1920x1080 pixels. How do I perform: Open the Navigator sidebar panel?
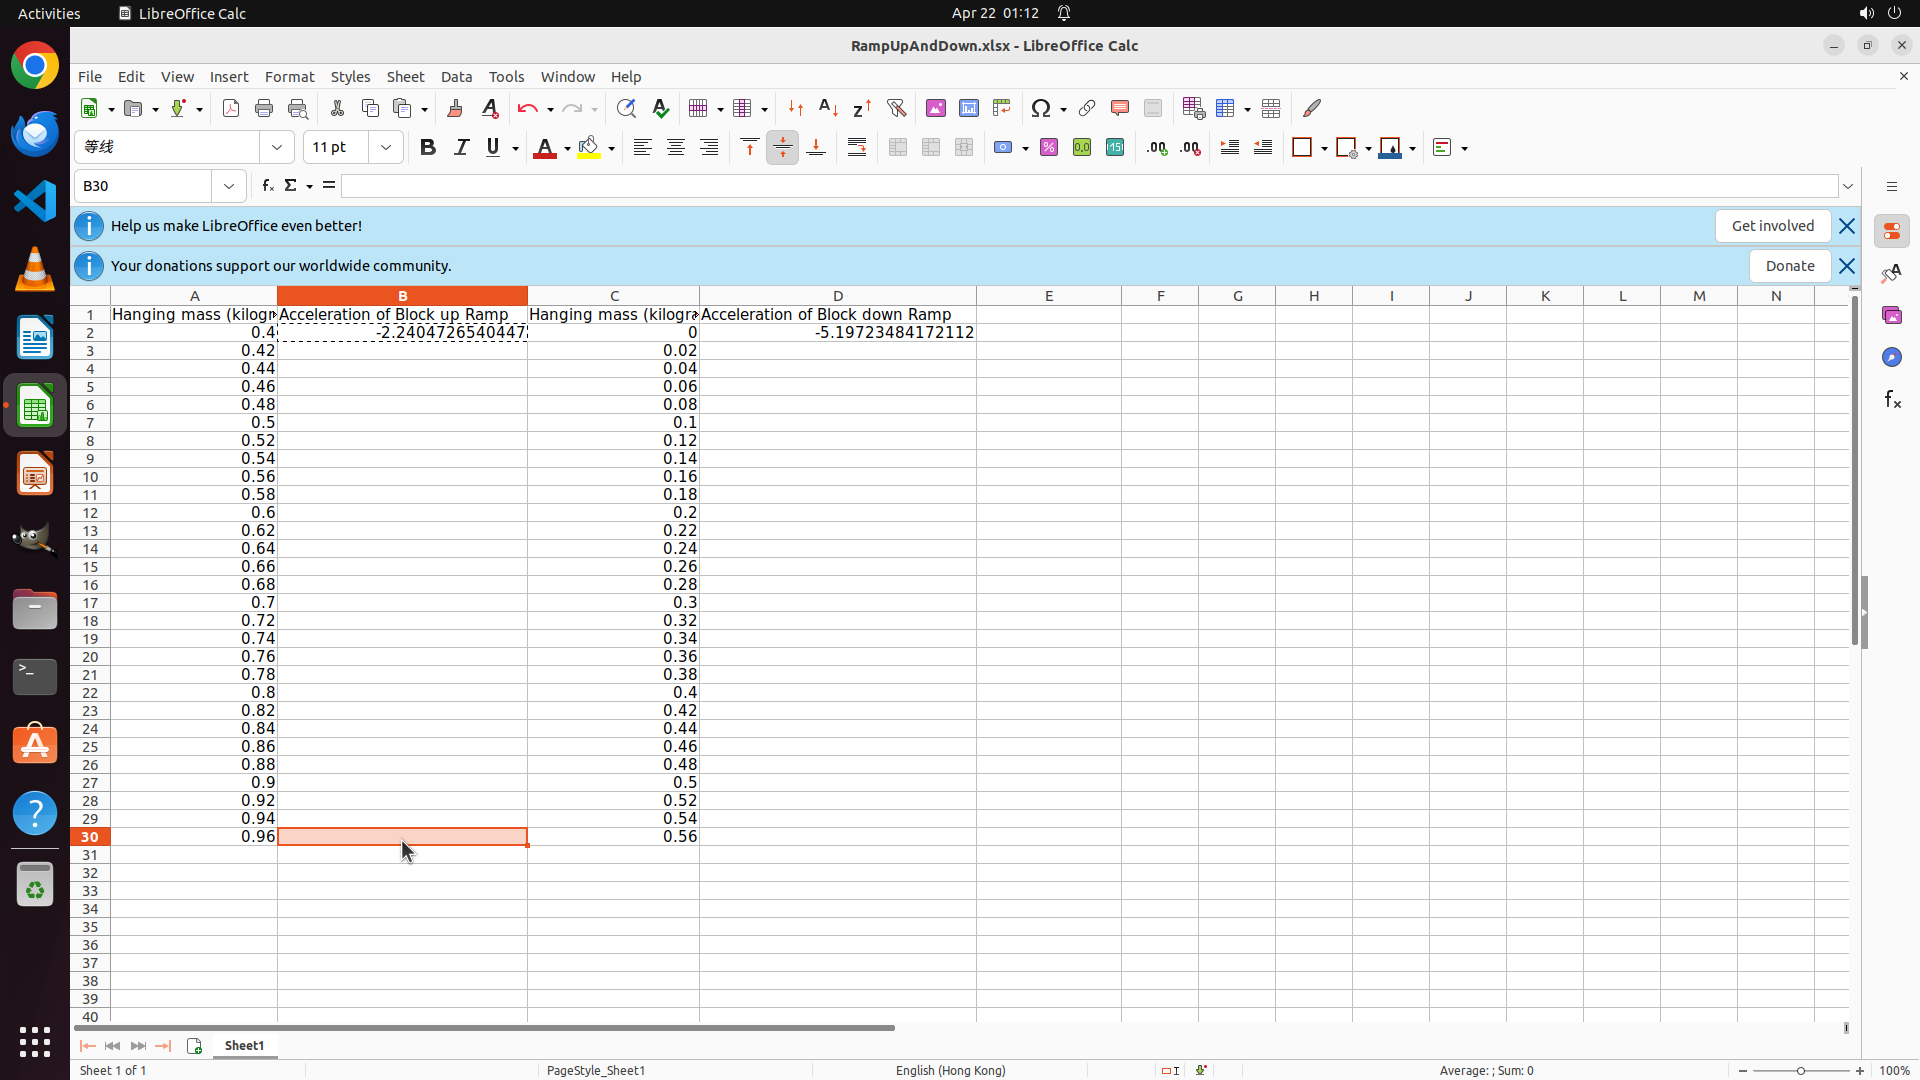1891,357
